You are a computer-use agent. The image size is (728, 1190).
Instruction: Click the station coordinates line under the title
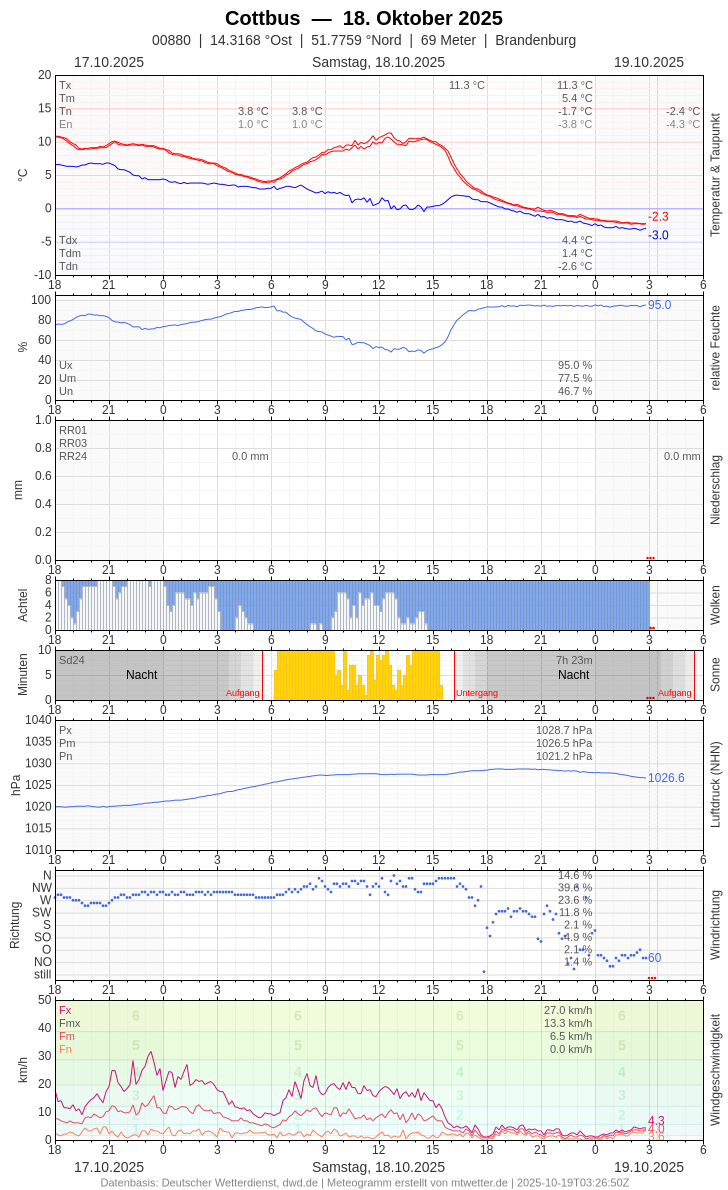364,40
